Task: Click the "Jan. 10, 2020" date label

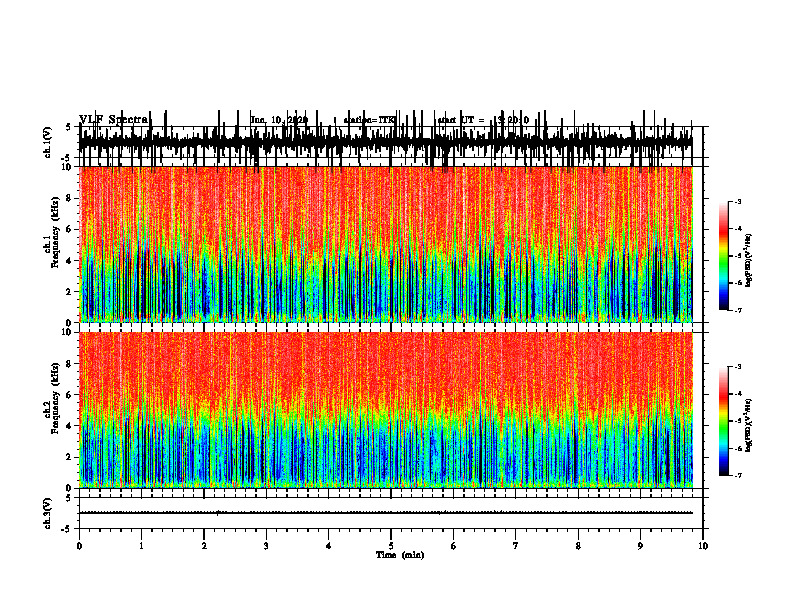Action: pyautogui.click(x=279, y=120)
